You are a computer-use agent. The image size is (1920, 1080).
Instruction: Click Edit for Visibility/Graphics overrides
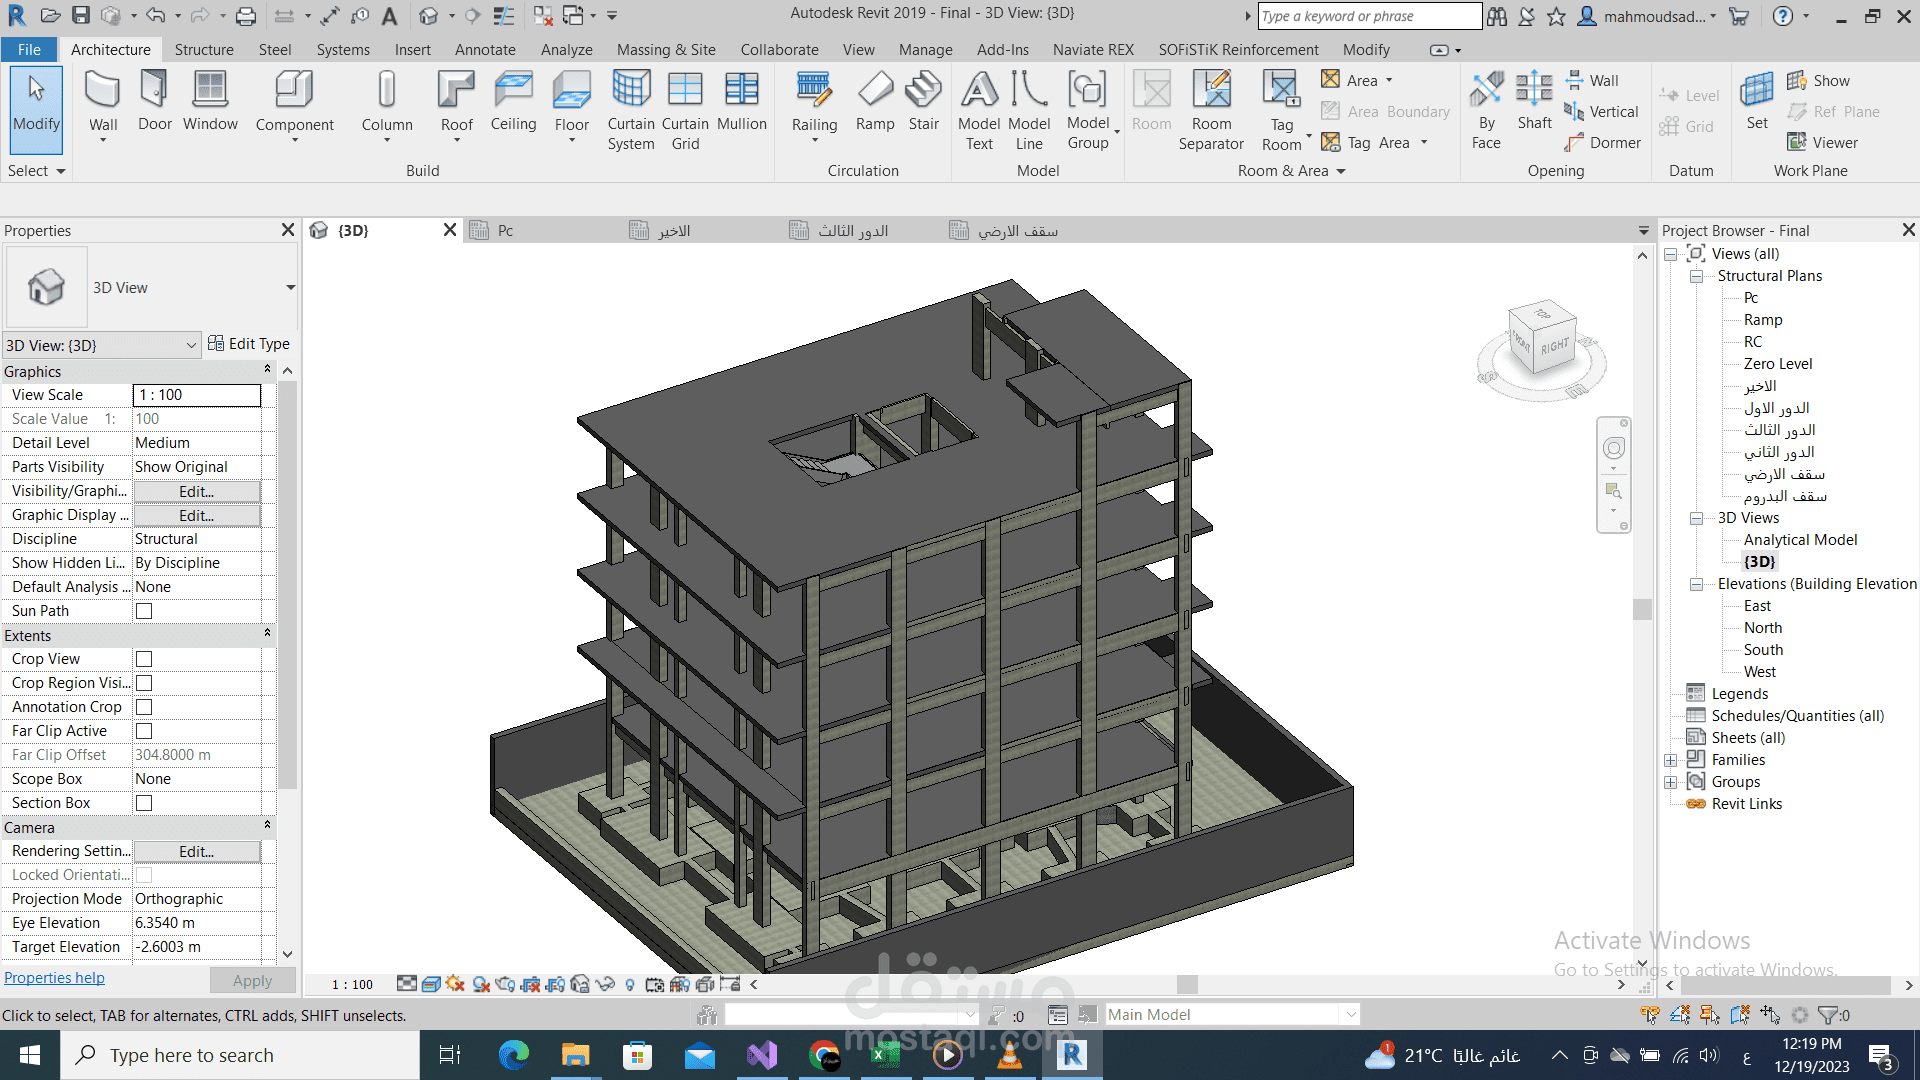[x=196, y=491]
